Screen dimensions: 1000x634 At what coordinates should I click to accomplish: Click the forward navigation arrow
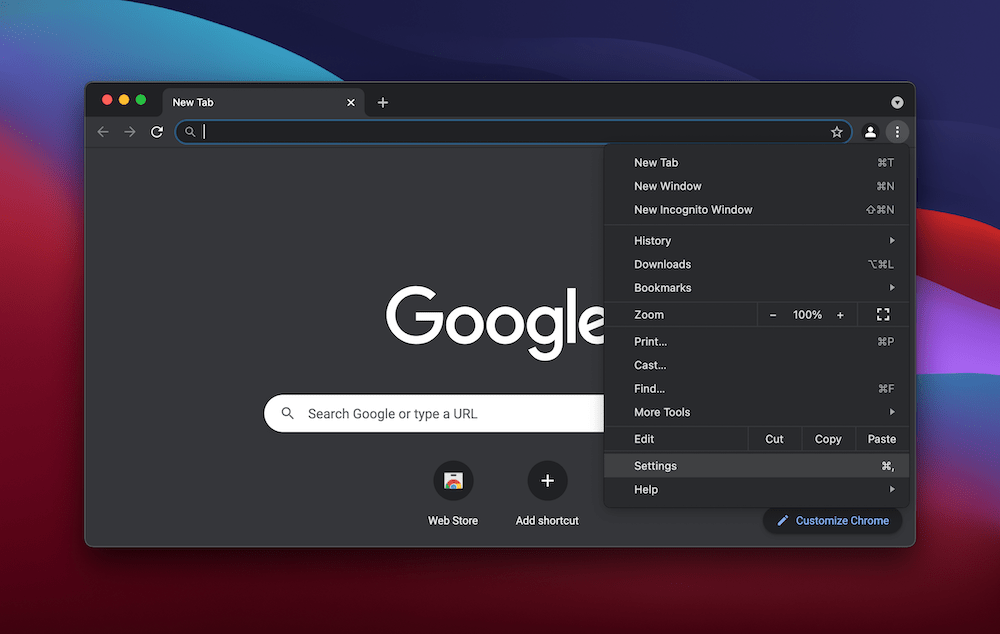(130, 131)
